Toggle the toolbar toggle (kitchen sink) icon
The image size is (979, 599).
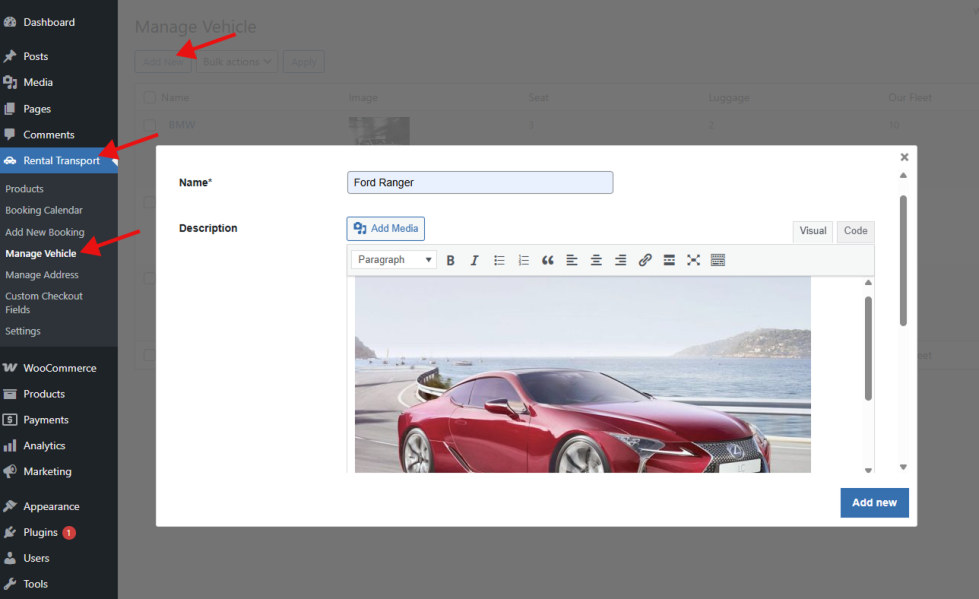[x=717, y=260]
